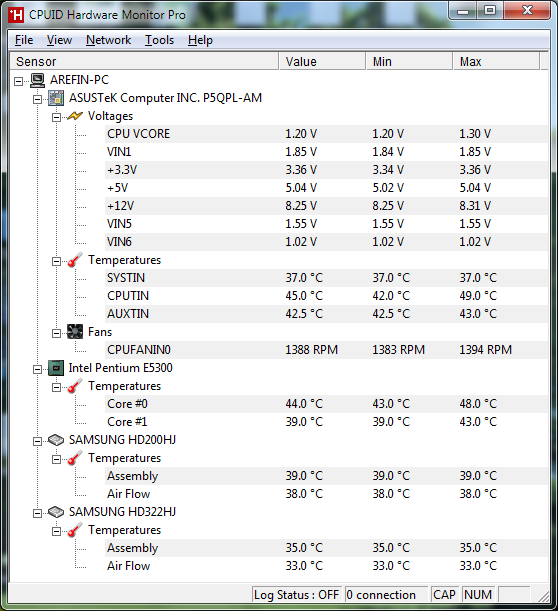Viewport: 559px width, 611px height.
Task: Click the thermometer icon under Intel Pentium E5300
Action: tap(75, 386)
